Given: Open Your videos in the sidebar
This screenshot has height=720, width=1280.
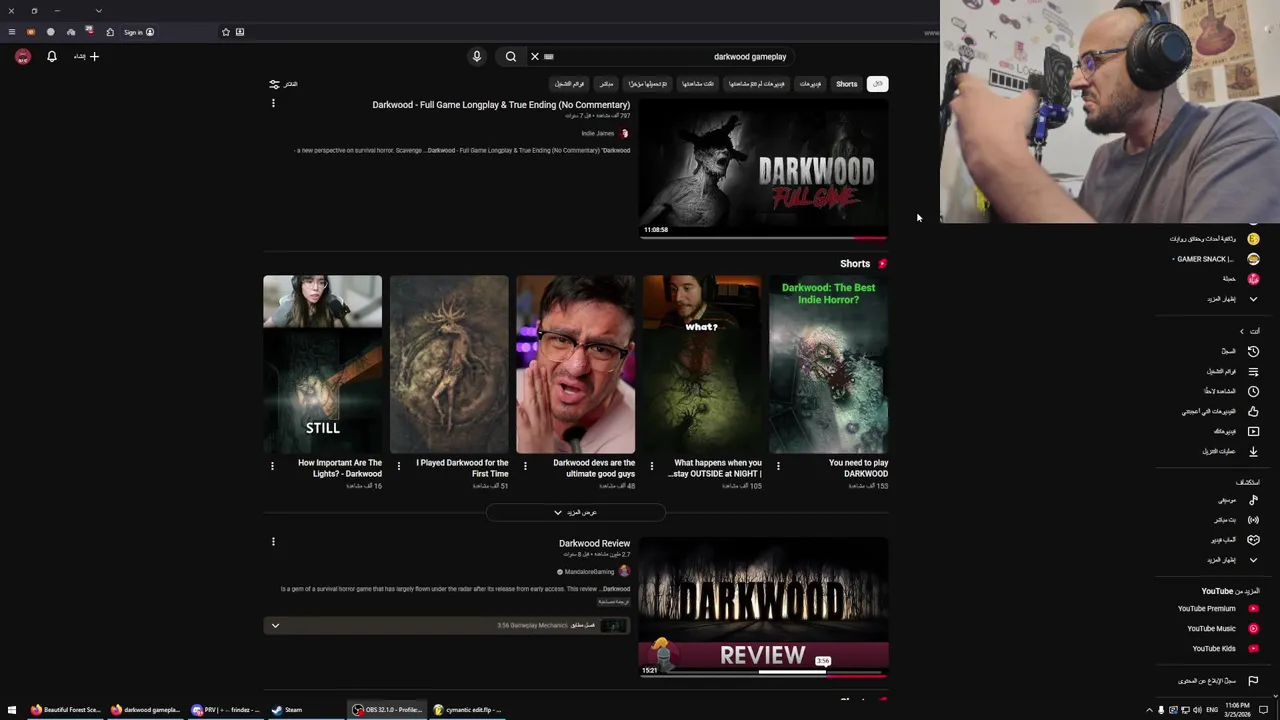Looking at the screenshot, I should pos(1236,431).
